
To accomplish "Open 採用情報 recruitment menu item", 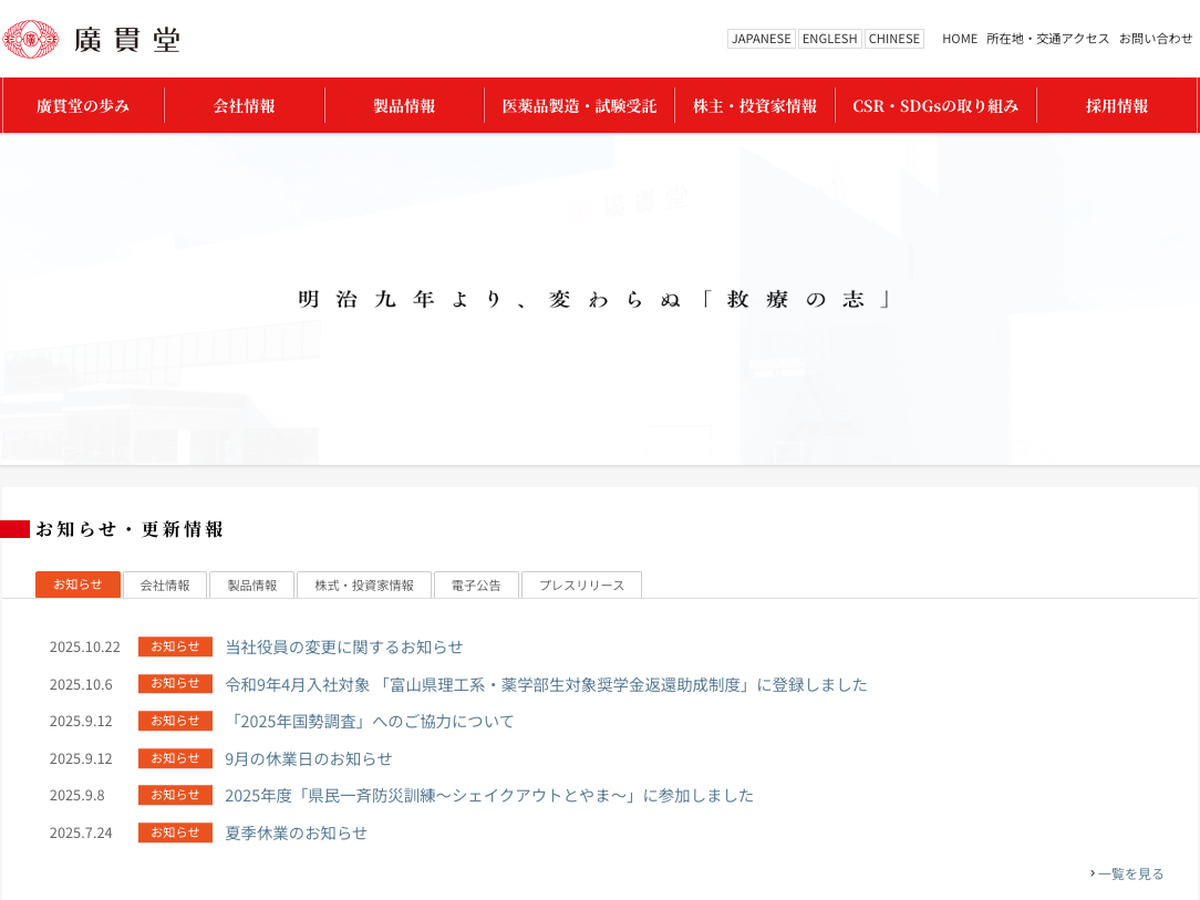I will [x=1117, y=106].
